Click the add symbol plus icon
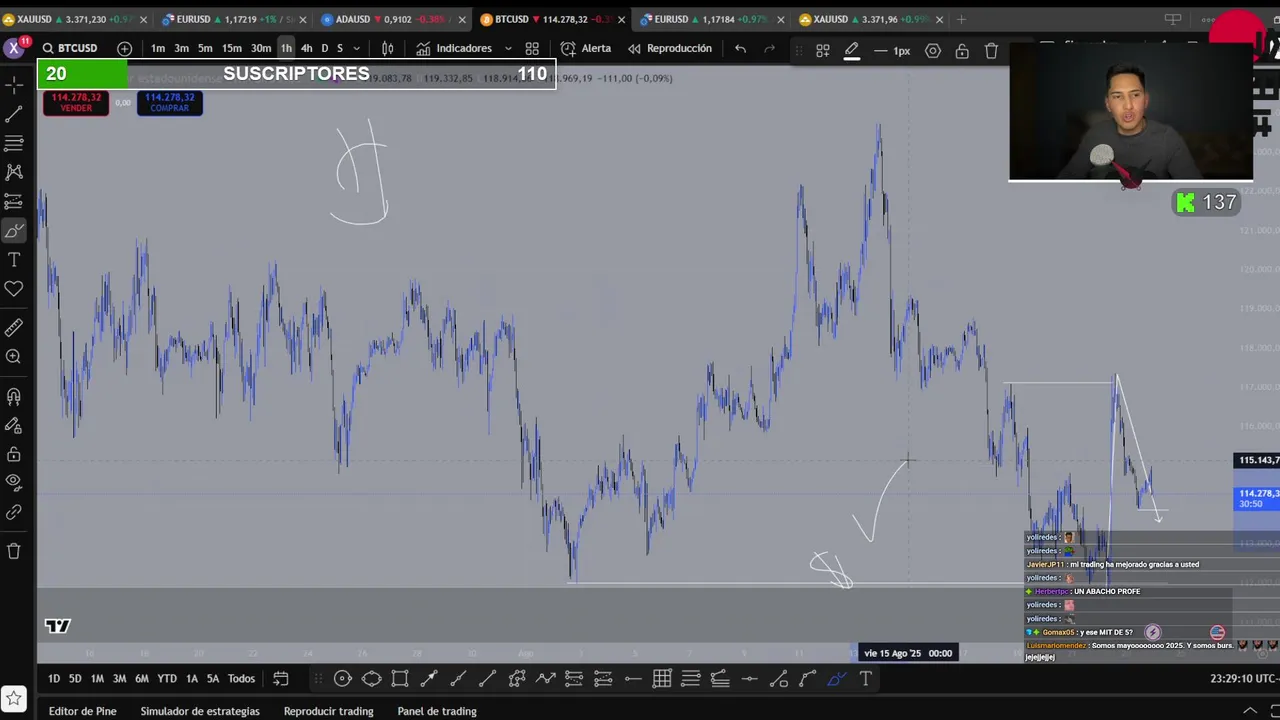 124,48
